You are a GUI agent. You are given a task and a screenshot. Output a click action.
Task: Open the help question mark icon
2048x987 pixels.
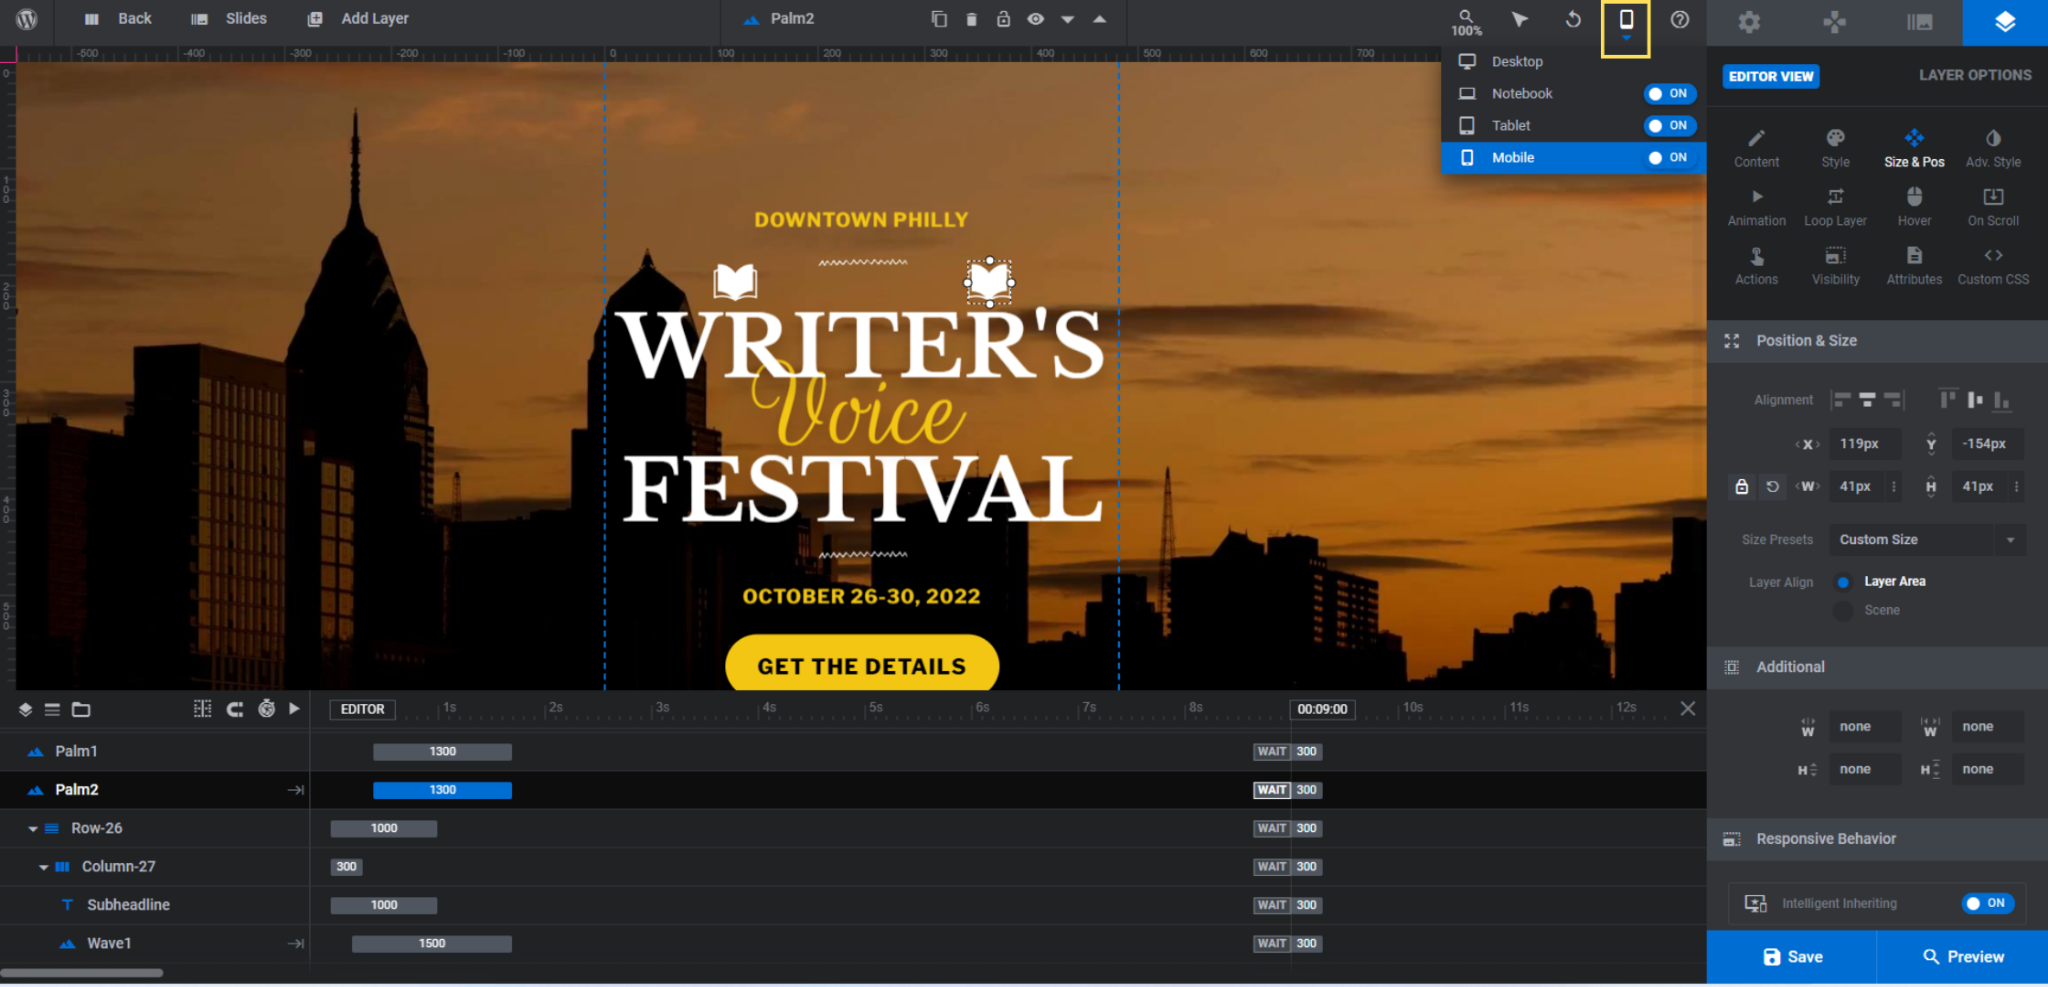tap(1680, 19)
